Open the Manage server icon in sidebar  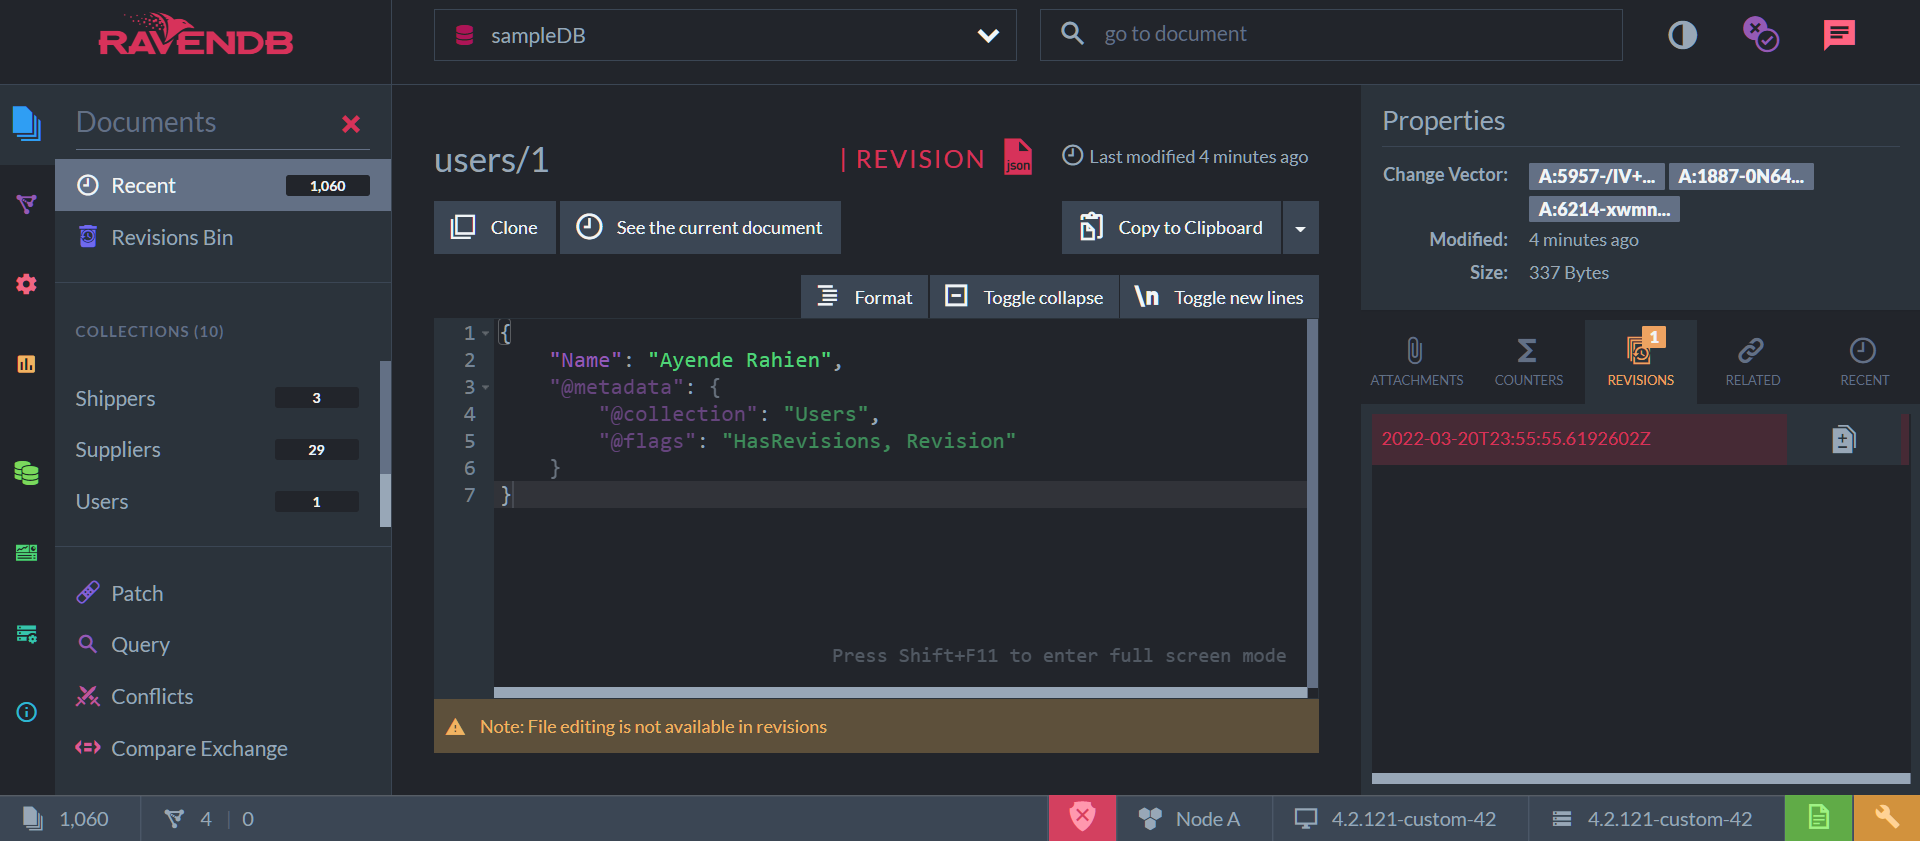pyautogui.click(x=27, y=553)
